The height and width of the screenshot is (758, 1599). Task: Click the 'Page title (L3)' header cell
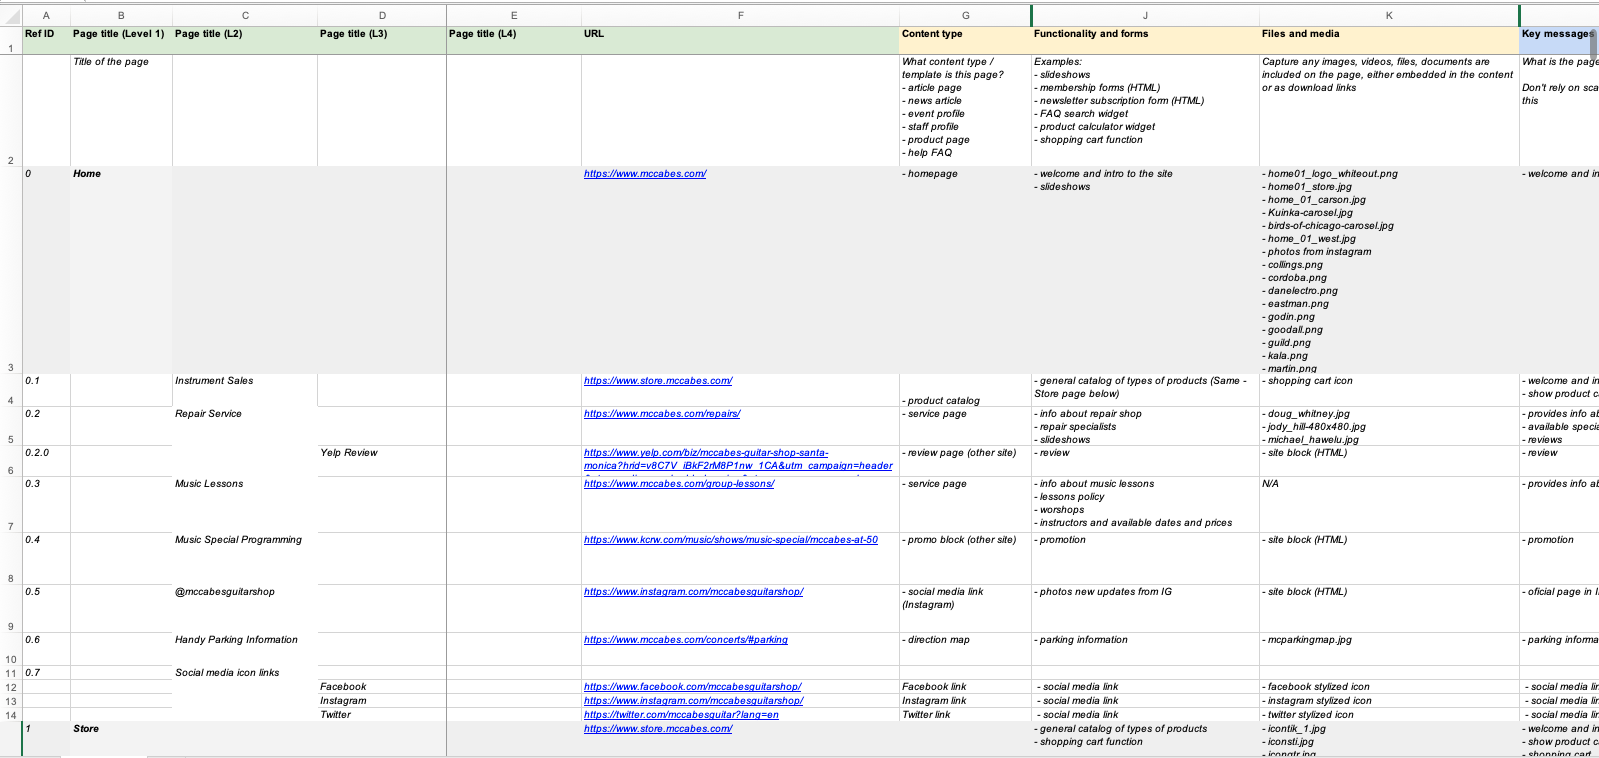tap(382, 40)
